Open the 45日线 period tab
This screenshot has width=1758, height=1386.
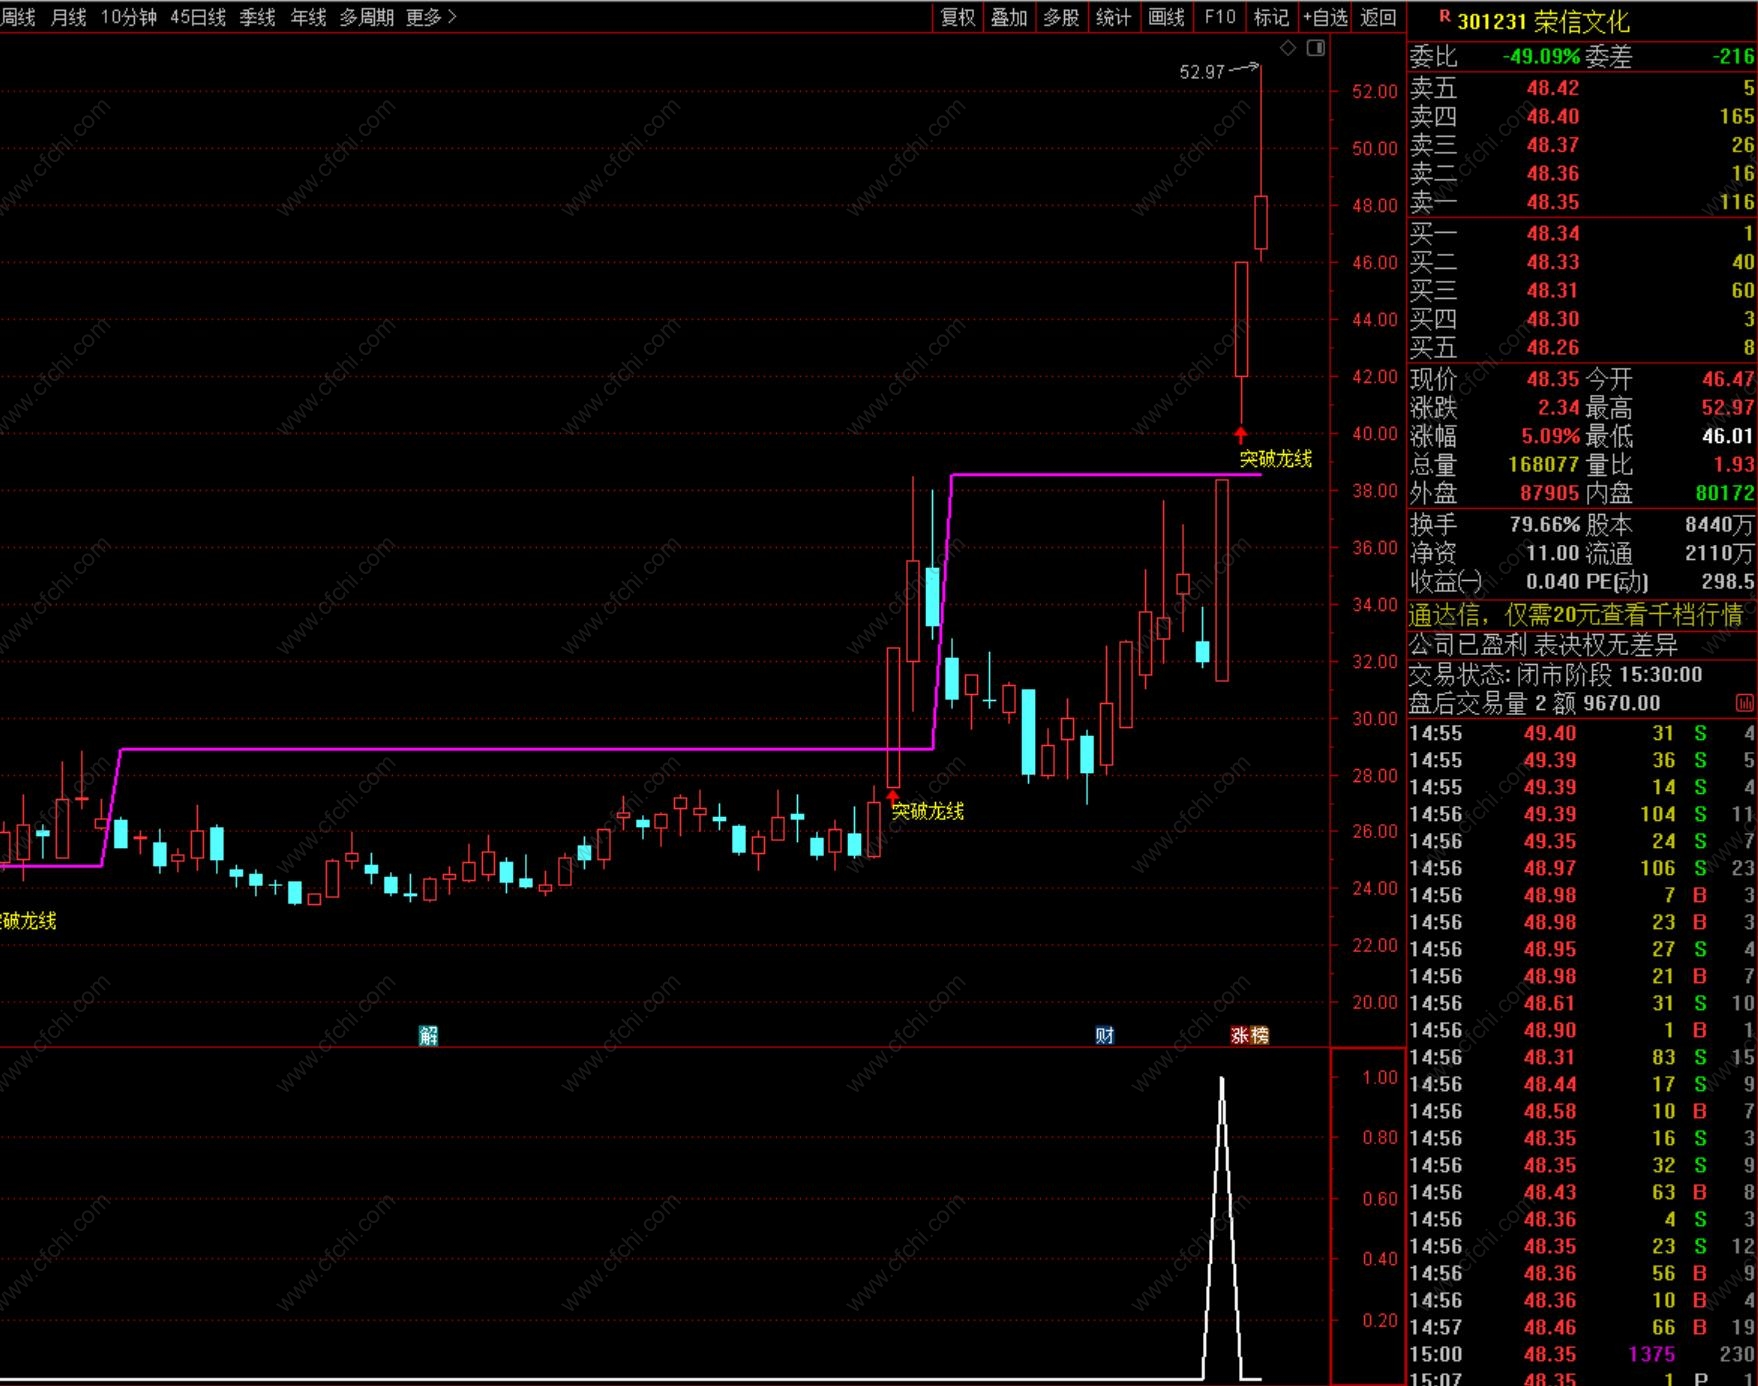pos(198,17)
